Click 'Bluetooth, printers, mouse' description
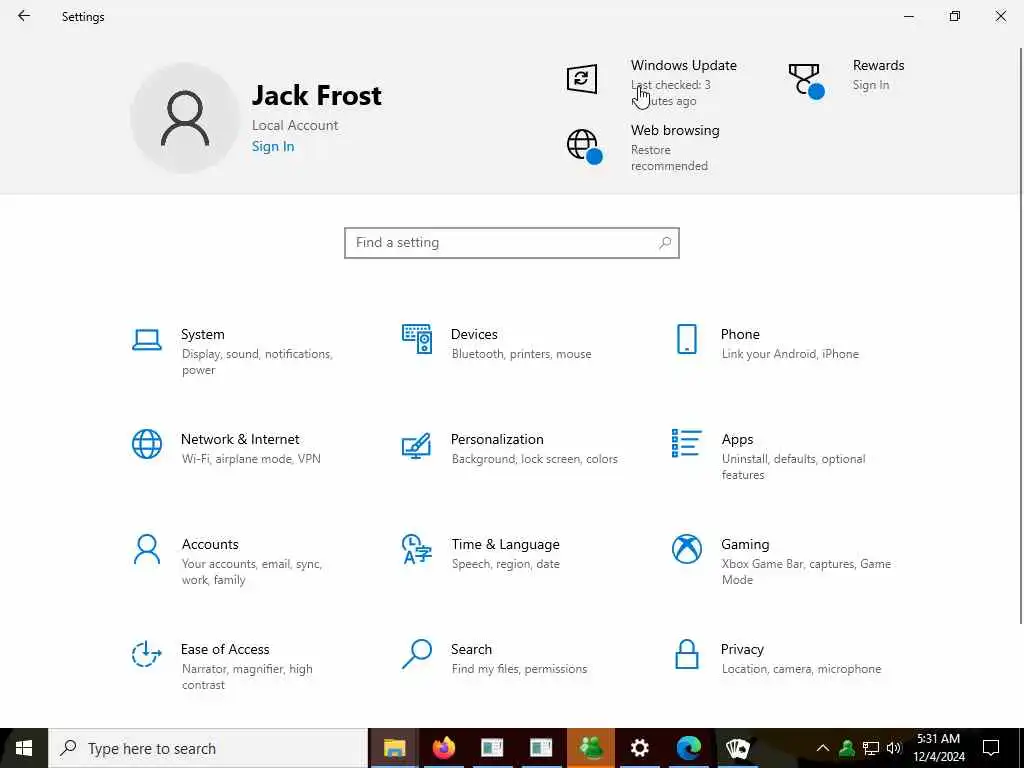 click(521, 354)
